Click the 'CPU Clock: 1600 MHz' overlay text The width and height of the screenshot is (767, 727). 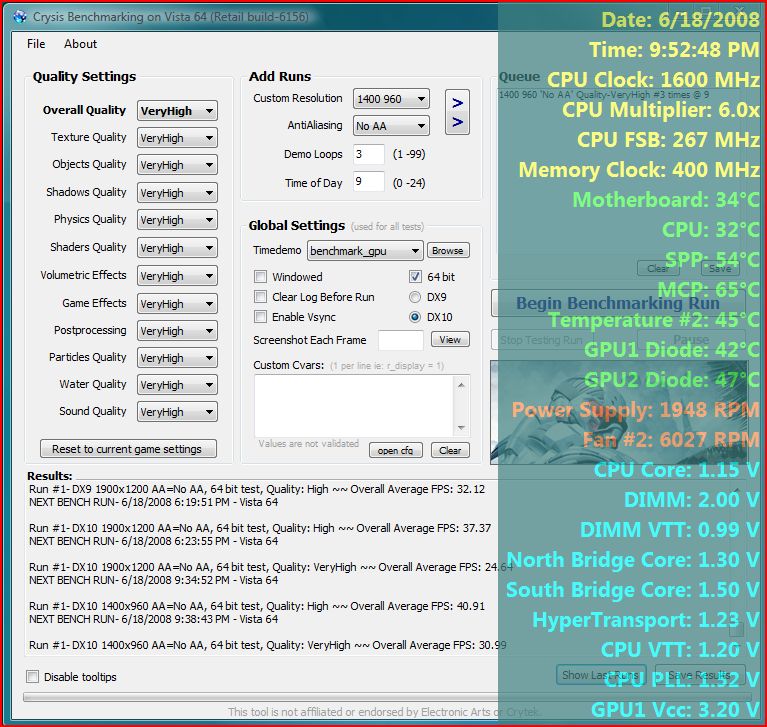click(x=653, y=80)
